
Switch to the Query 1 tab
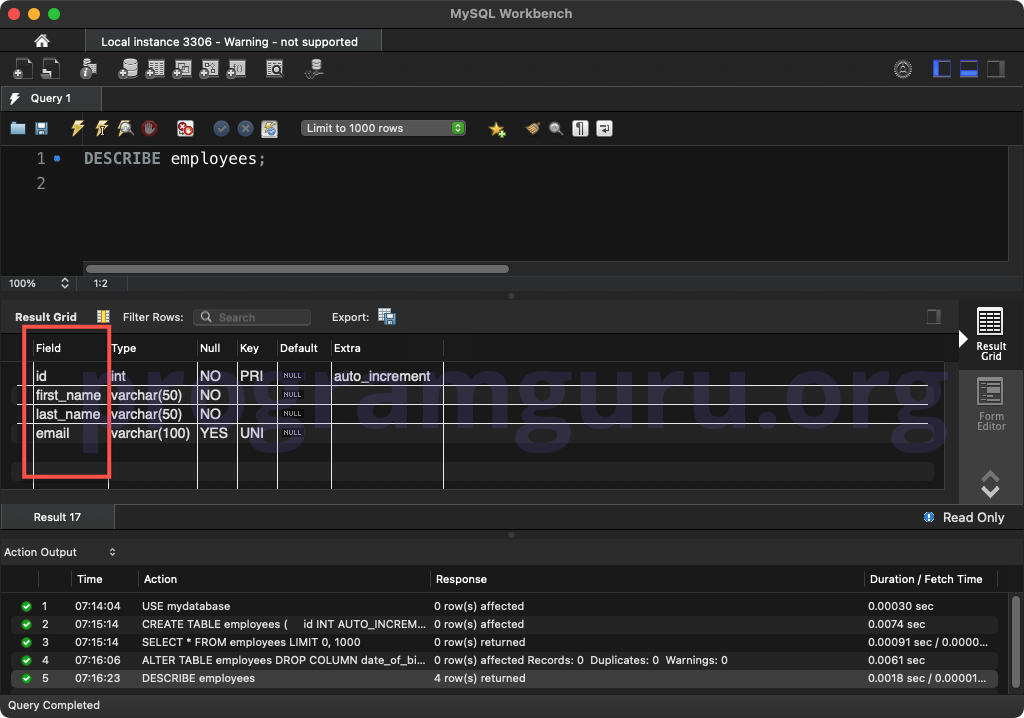point(51,98)
